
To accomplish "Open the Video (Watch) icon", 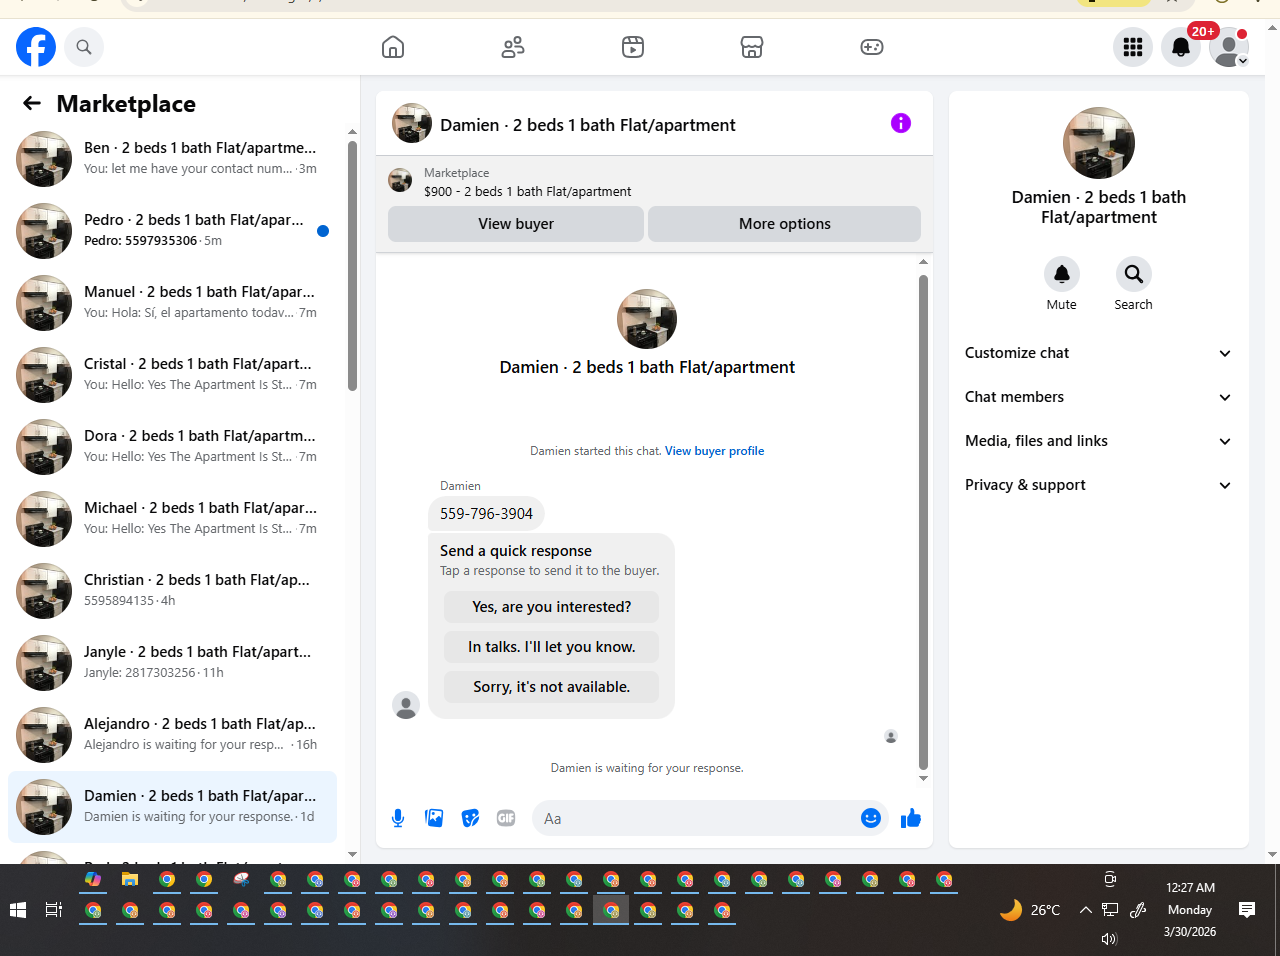I will click(x=633, y=47).
